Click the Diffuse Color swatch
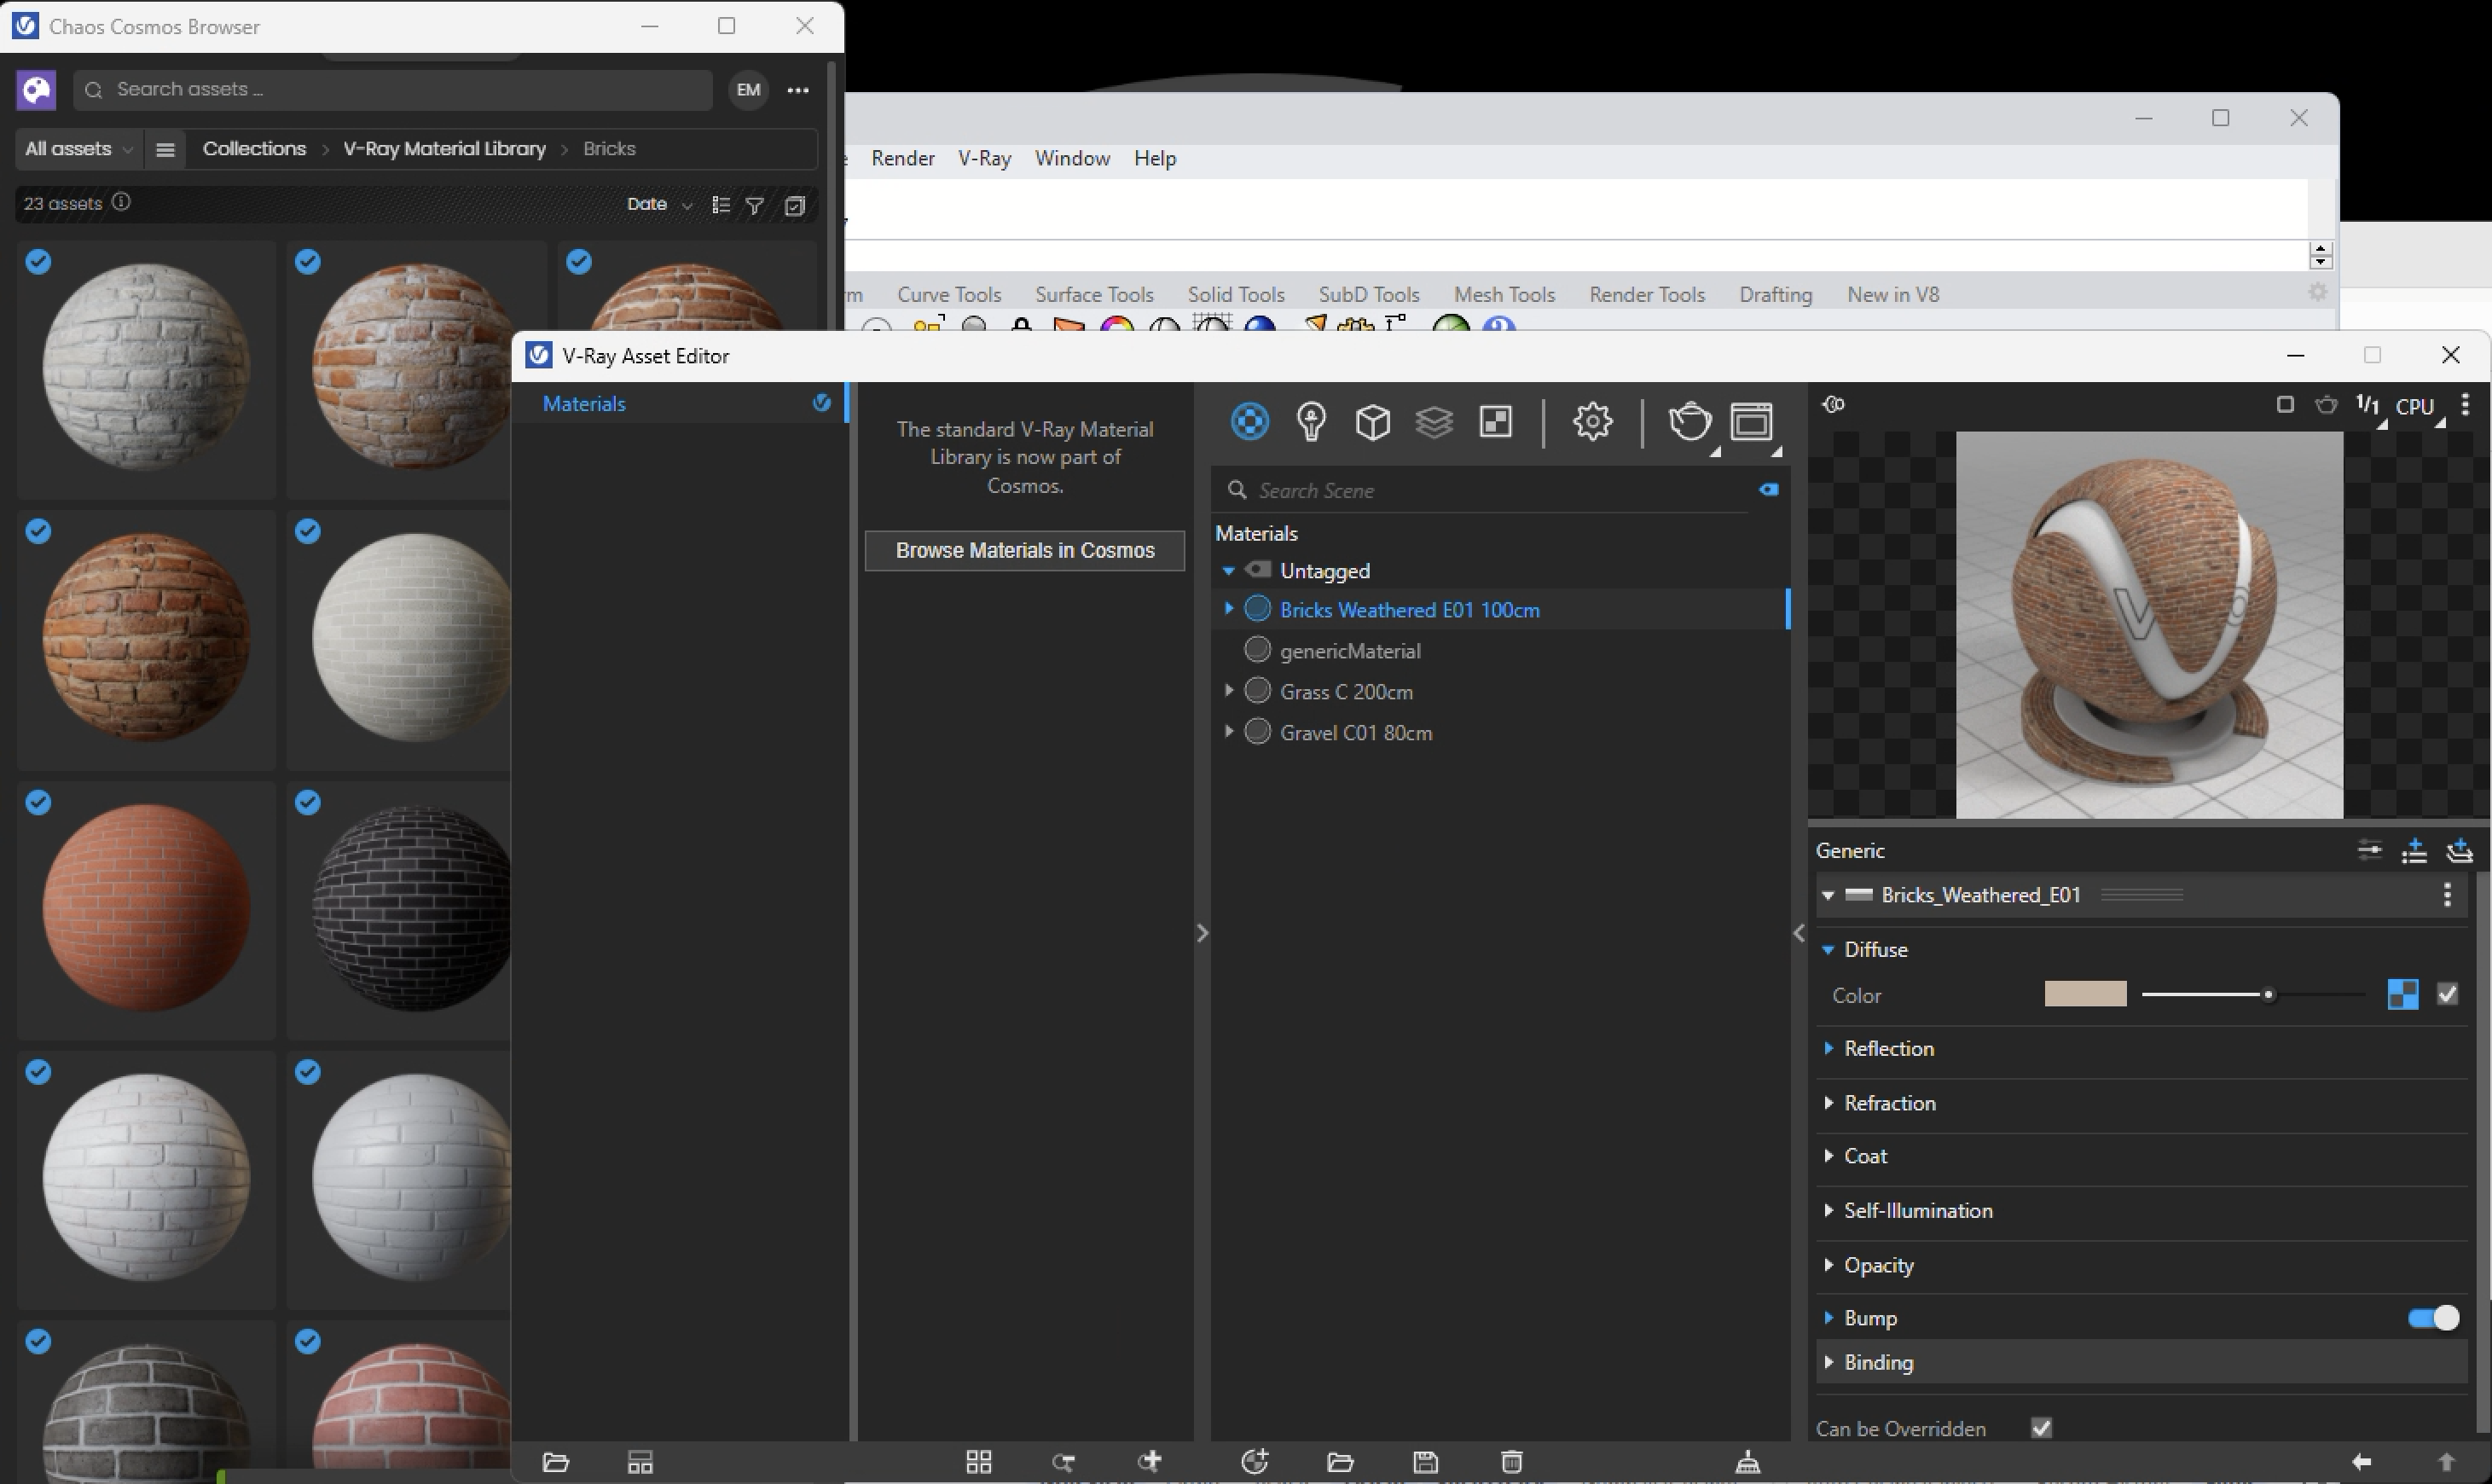The width and height of the screenshot is (2492, 1484). coord(2085,994)
